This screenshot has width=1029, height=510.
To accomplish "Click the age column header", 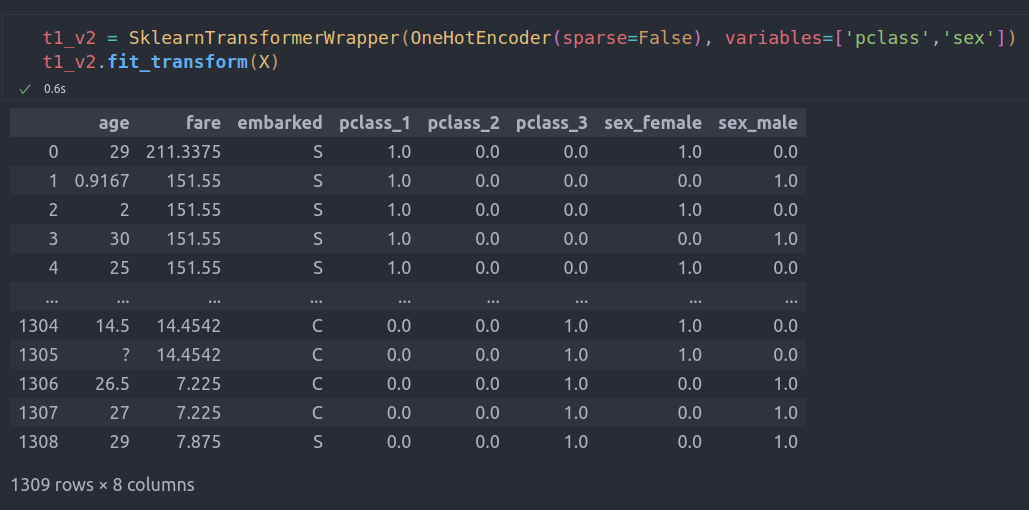I will 114,123.
